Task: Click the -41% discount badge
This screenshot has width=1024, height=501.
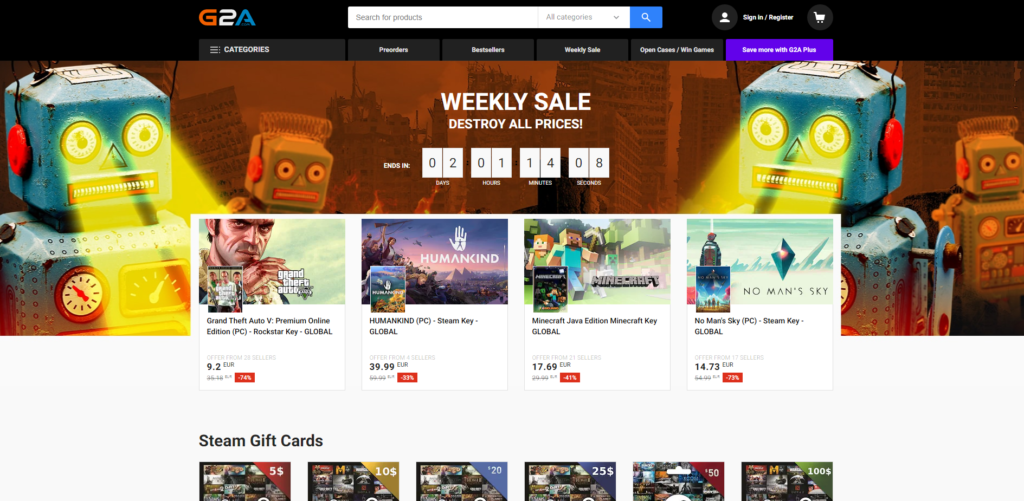Action: click(570, 378)
